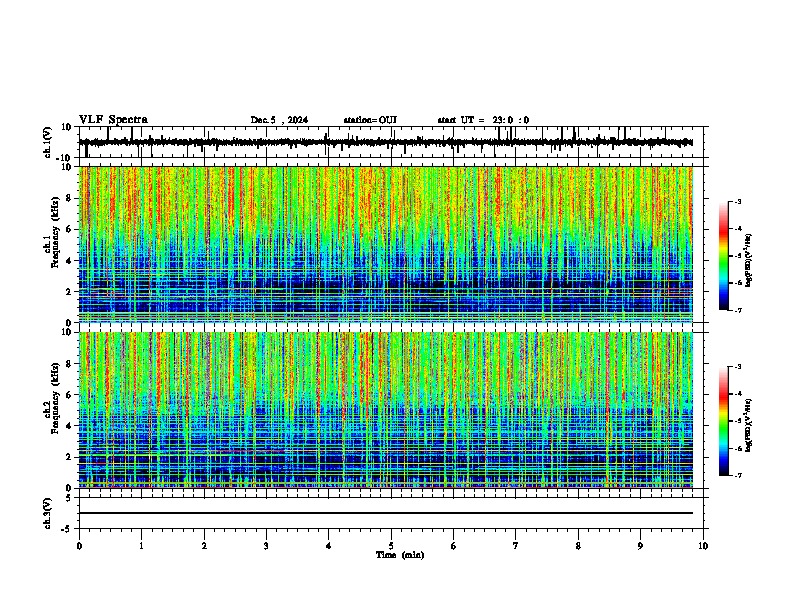Screen dimensions: 792x612
Task: Click the ch.1 'Frequency (kHz)' axis label
Action: 54,232
